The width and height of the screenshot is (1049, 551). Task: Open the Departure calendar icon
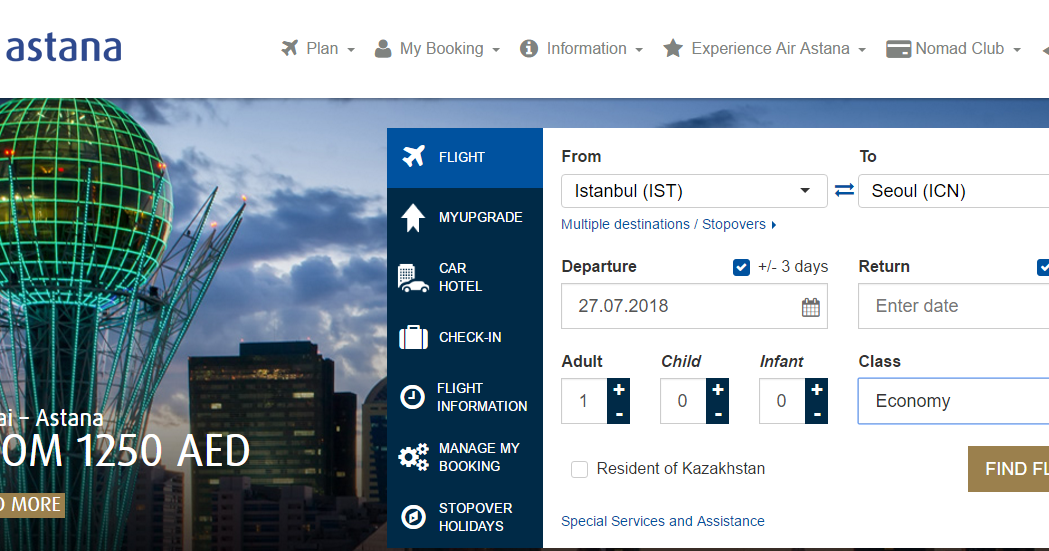811,307
